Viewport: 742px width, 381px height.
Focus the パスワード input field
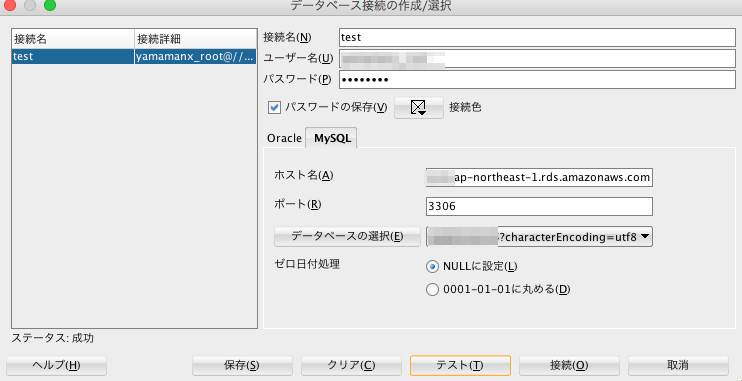[537, 80]
